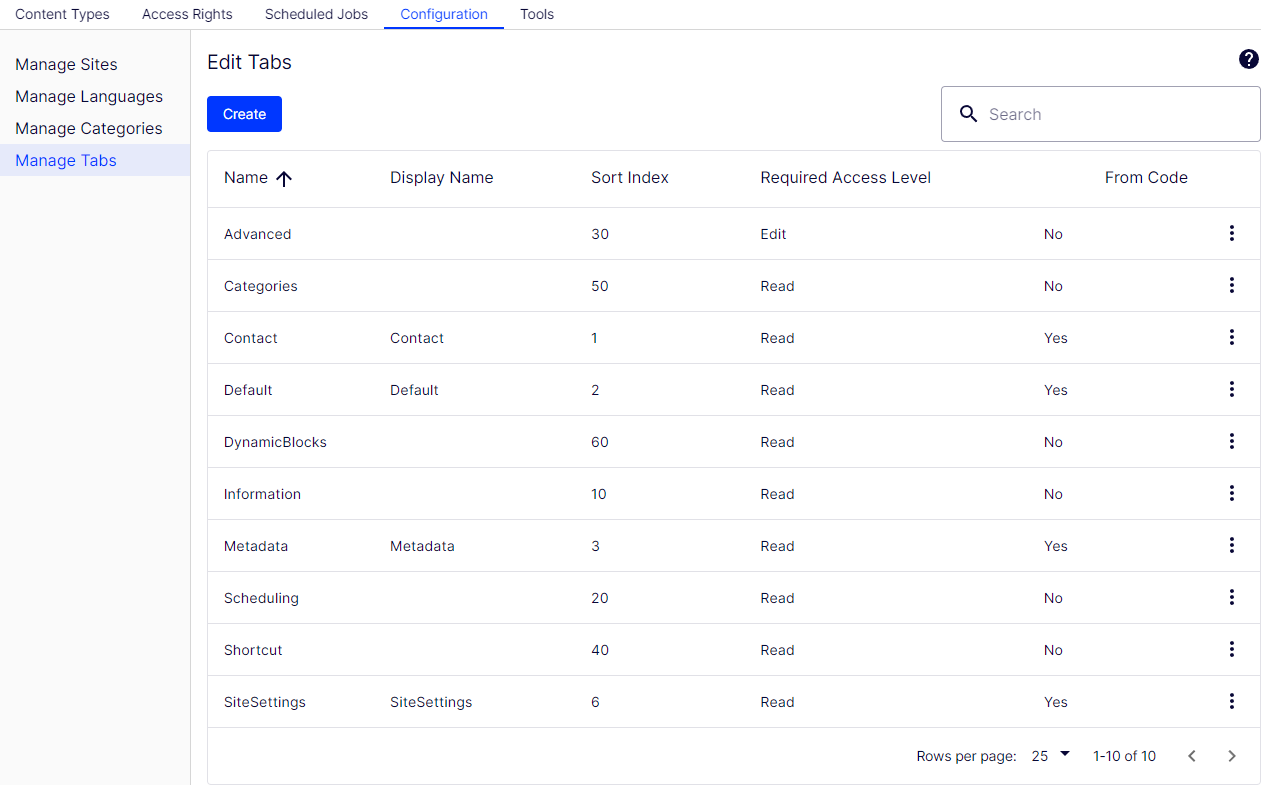1261x785 pixels.
Task: Open actions menu for Default row
Action: point(1231,389)
